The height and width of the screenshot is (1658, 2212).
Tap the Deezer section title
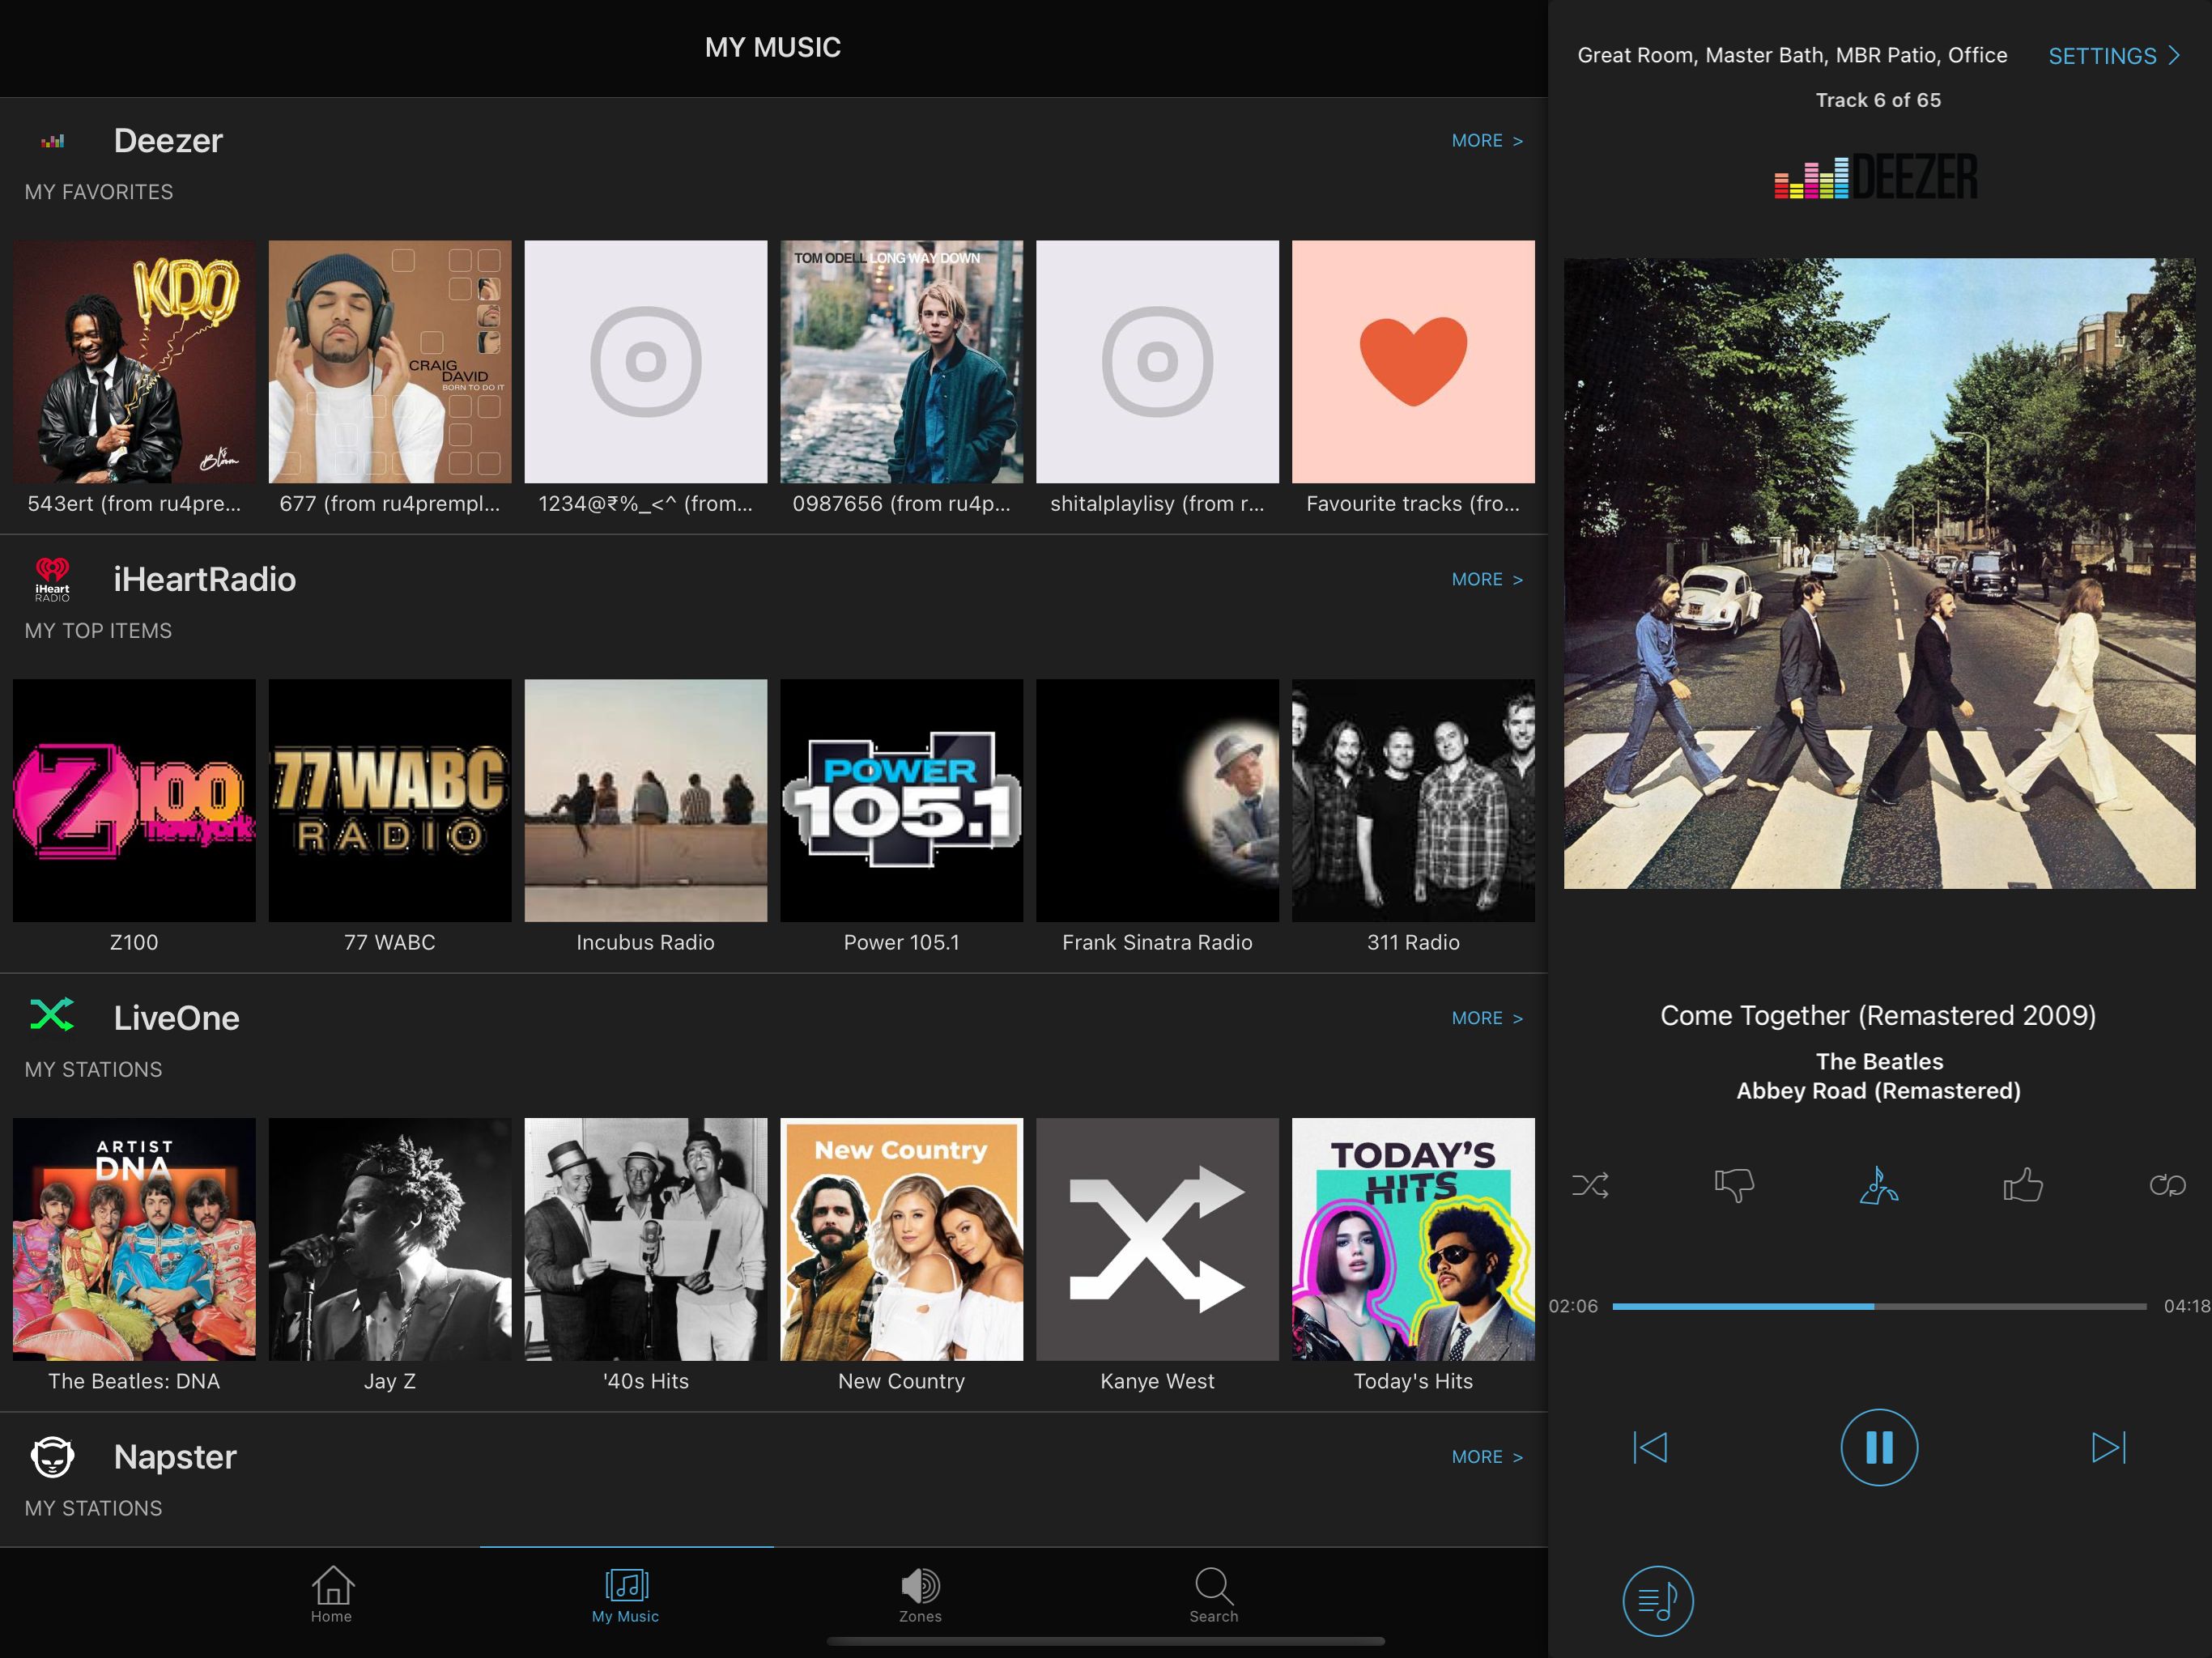pyautogui.click(x=168, y=141)
